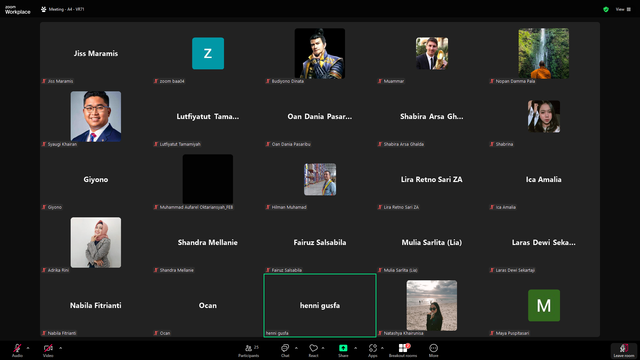Click muted mic icon beside zoom baa04 label
The width and height of the screenshot is (640, 360).
click(x=156, y=81)
